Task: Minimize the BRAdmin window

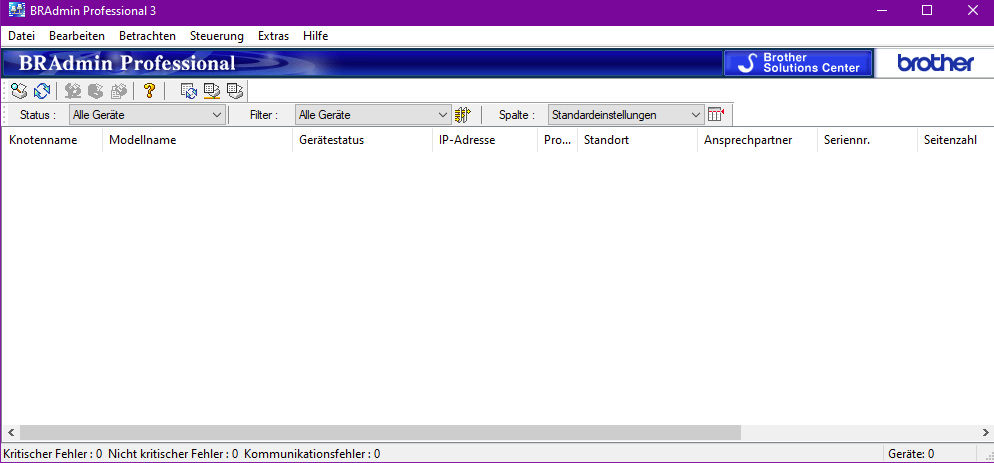Action: point(880,11)
